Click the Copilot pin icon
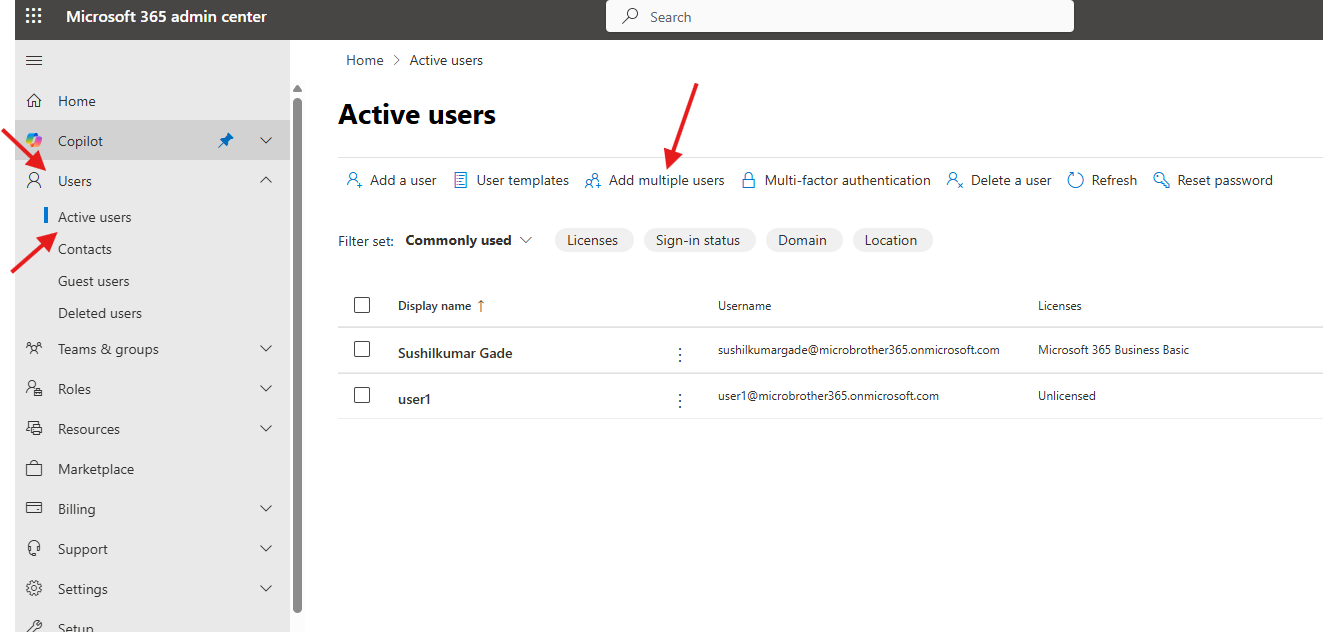The width and height of the screenshot is (1323, 632). tap(226, 141)
